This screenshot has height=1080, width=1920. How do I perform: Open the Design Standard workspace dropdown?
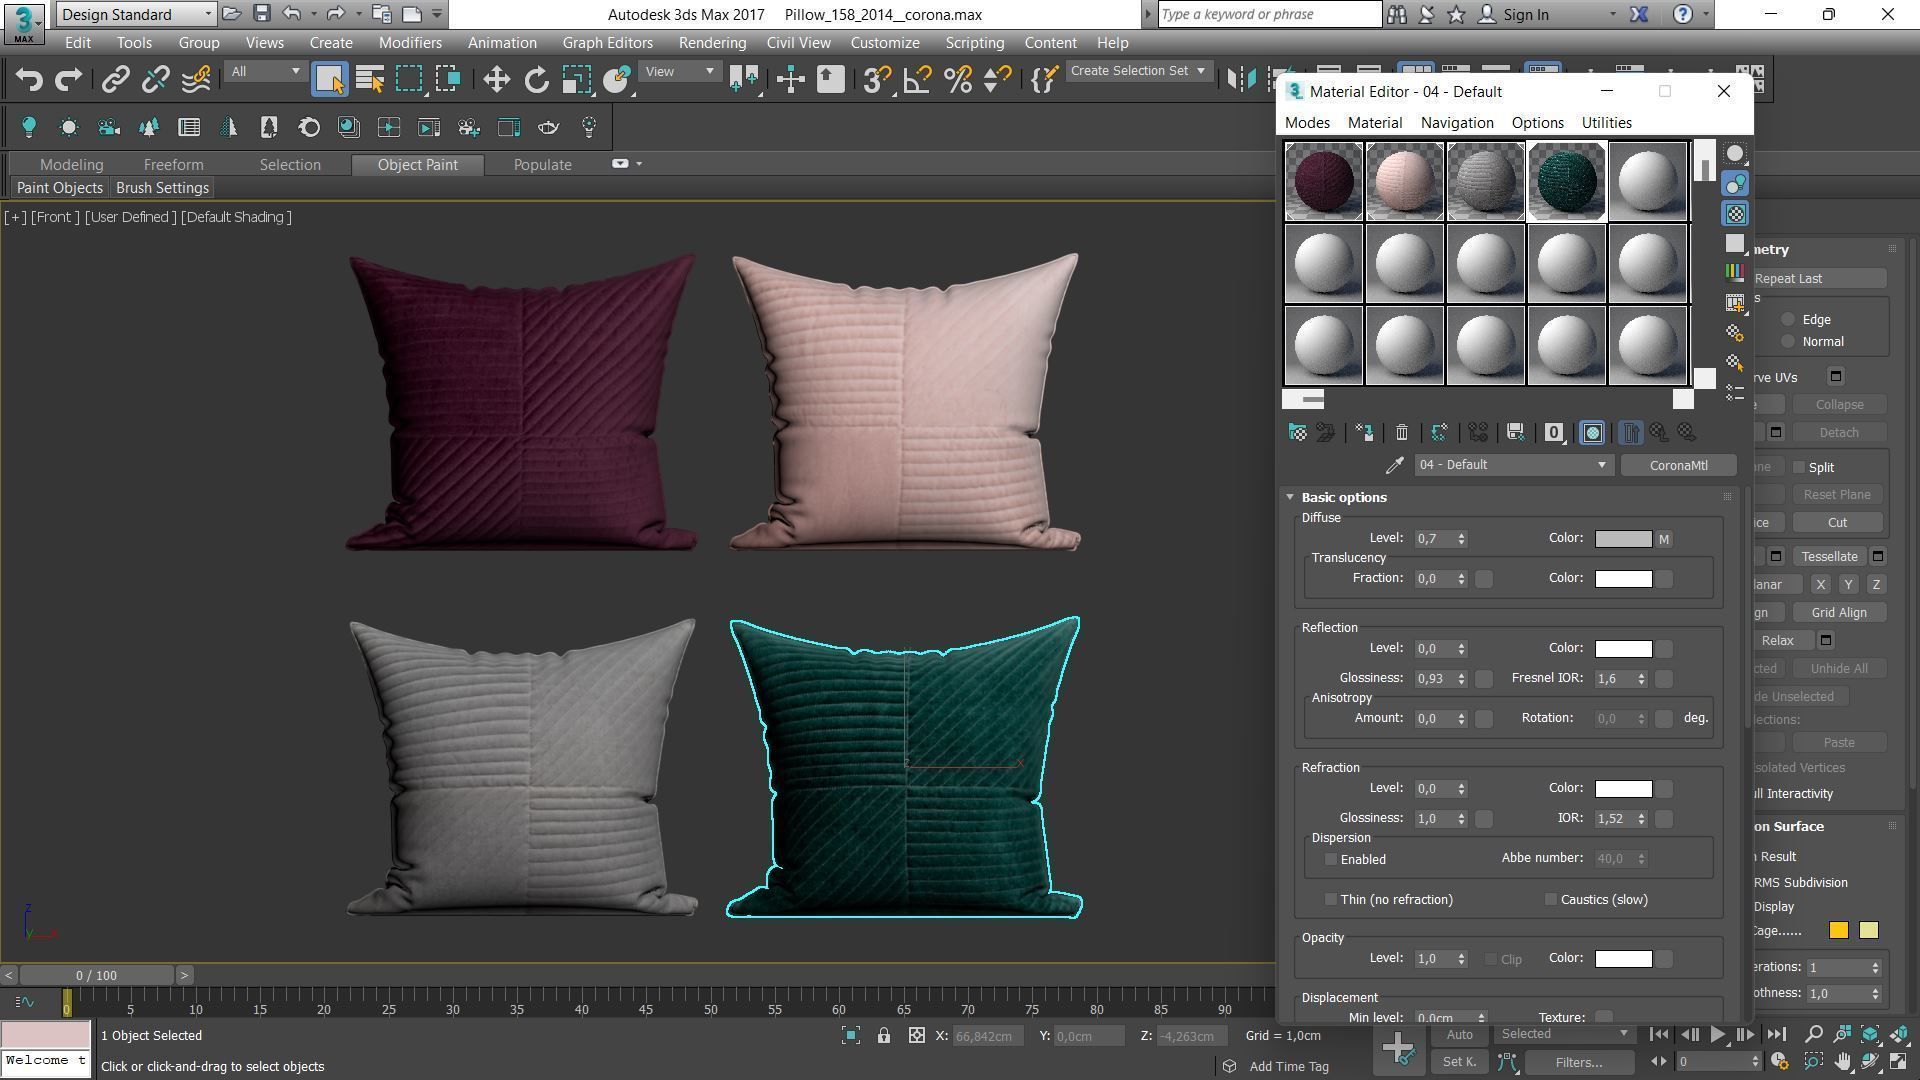click(x=136, y=14)
